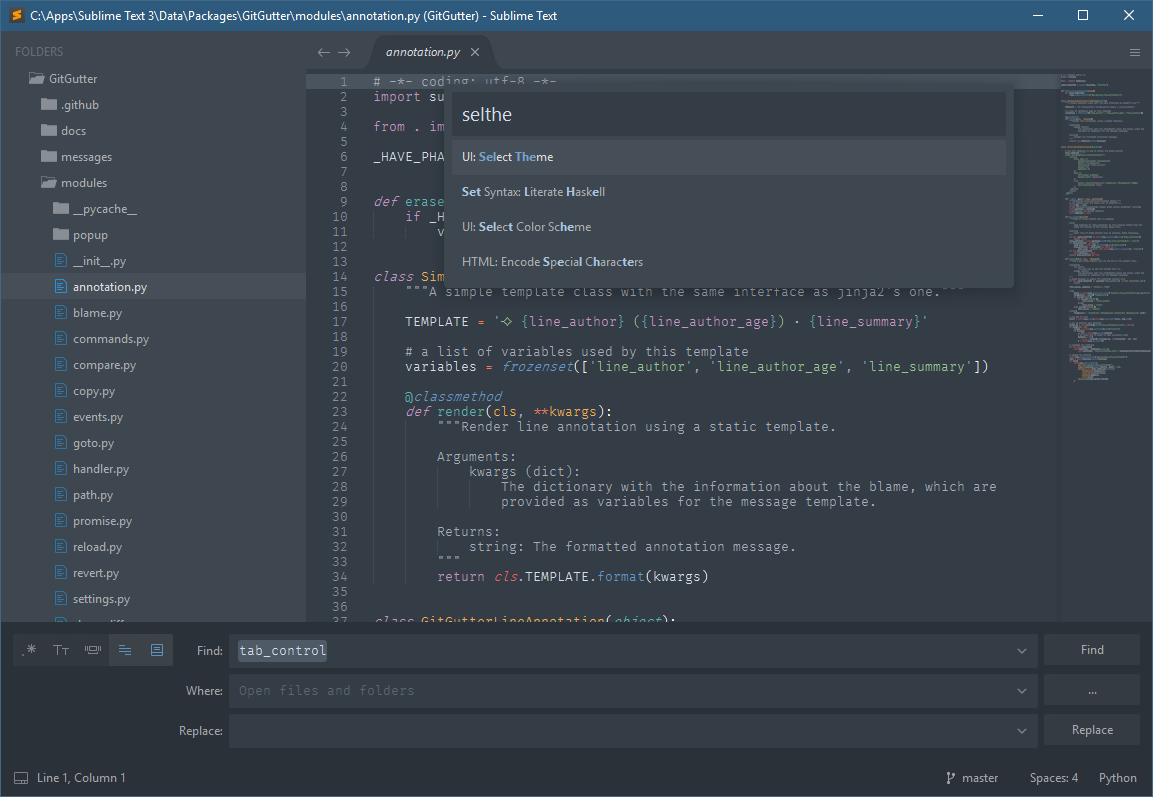The image size is (1153, 797).
Task: Expand the __pycache__ folder
Action: [61, 209]
